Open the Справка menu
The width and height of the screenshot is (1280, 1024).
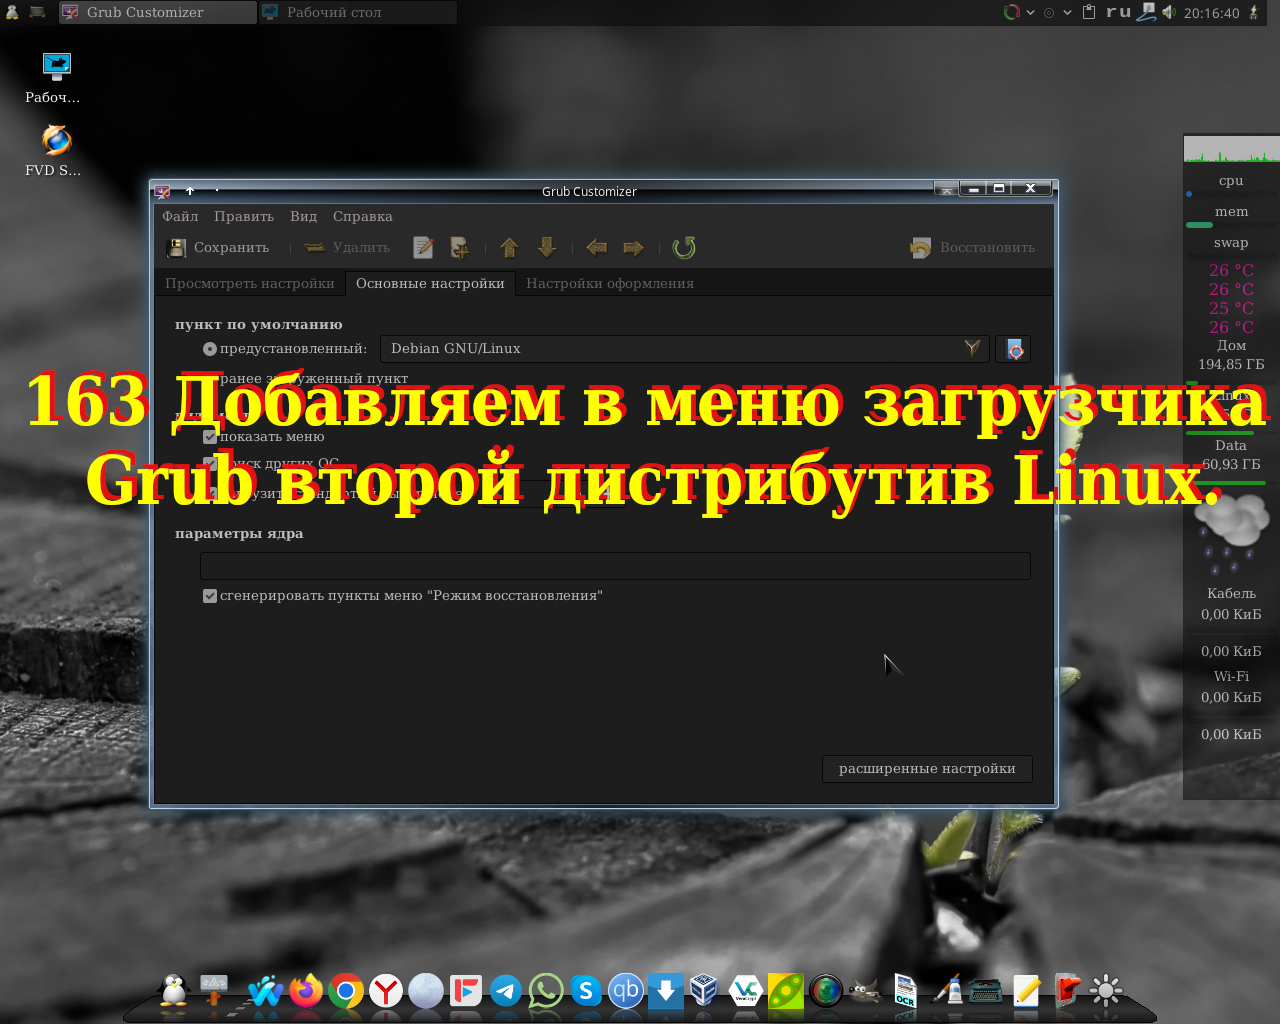(x=363, y=217)
